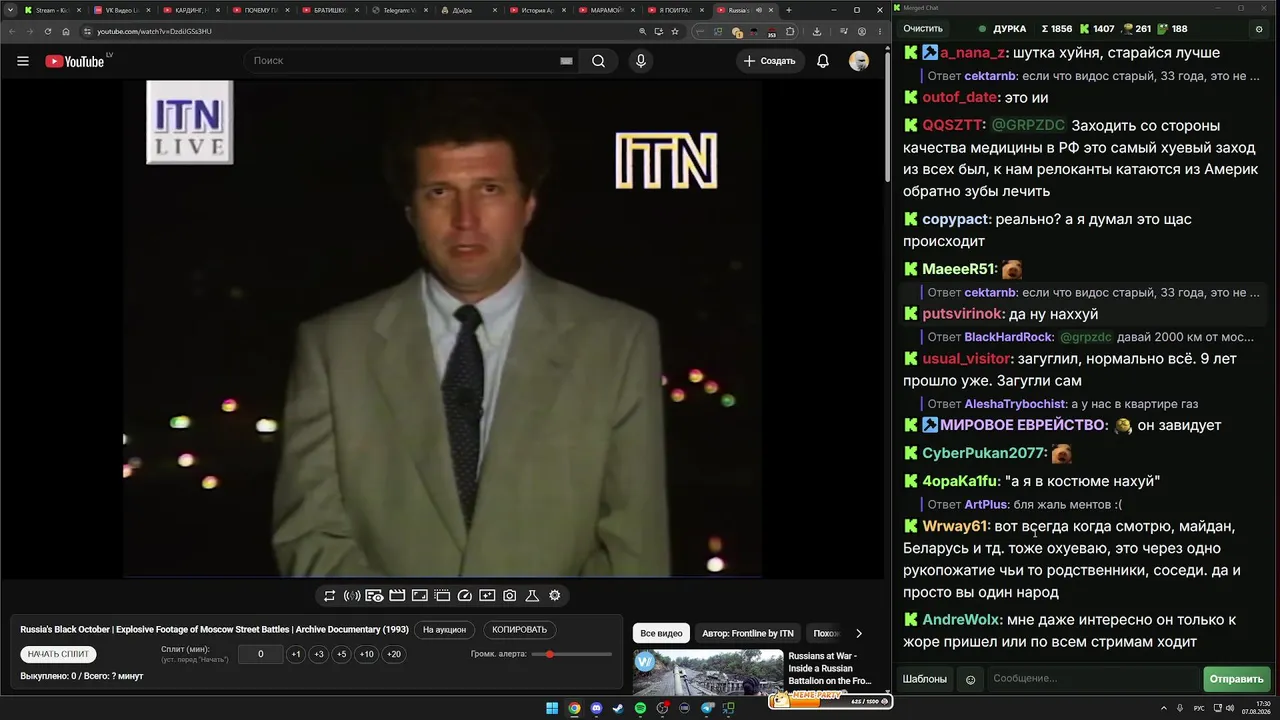Screen dimensions: 1280x720
Task: Open a new browser tab
Action: click(x=788, y=10)
